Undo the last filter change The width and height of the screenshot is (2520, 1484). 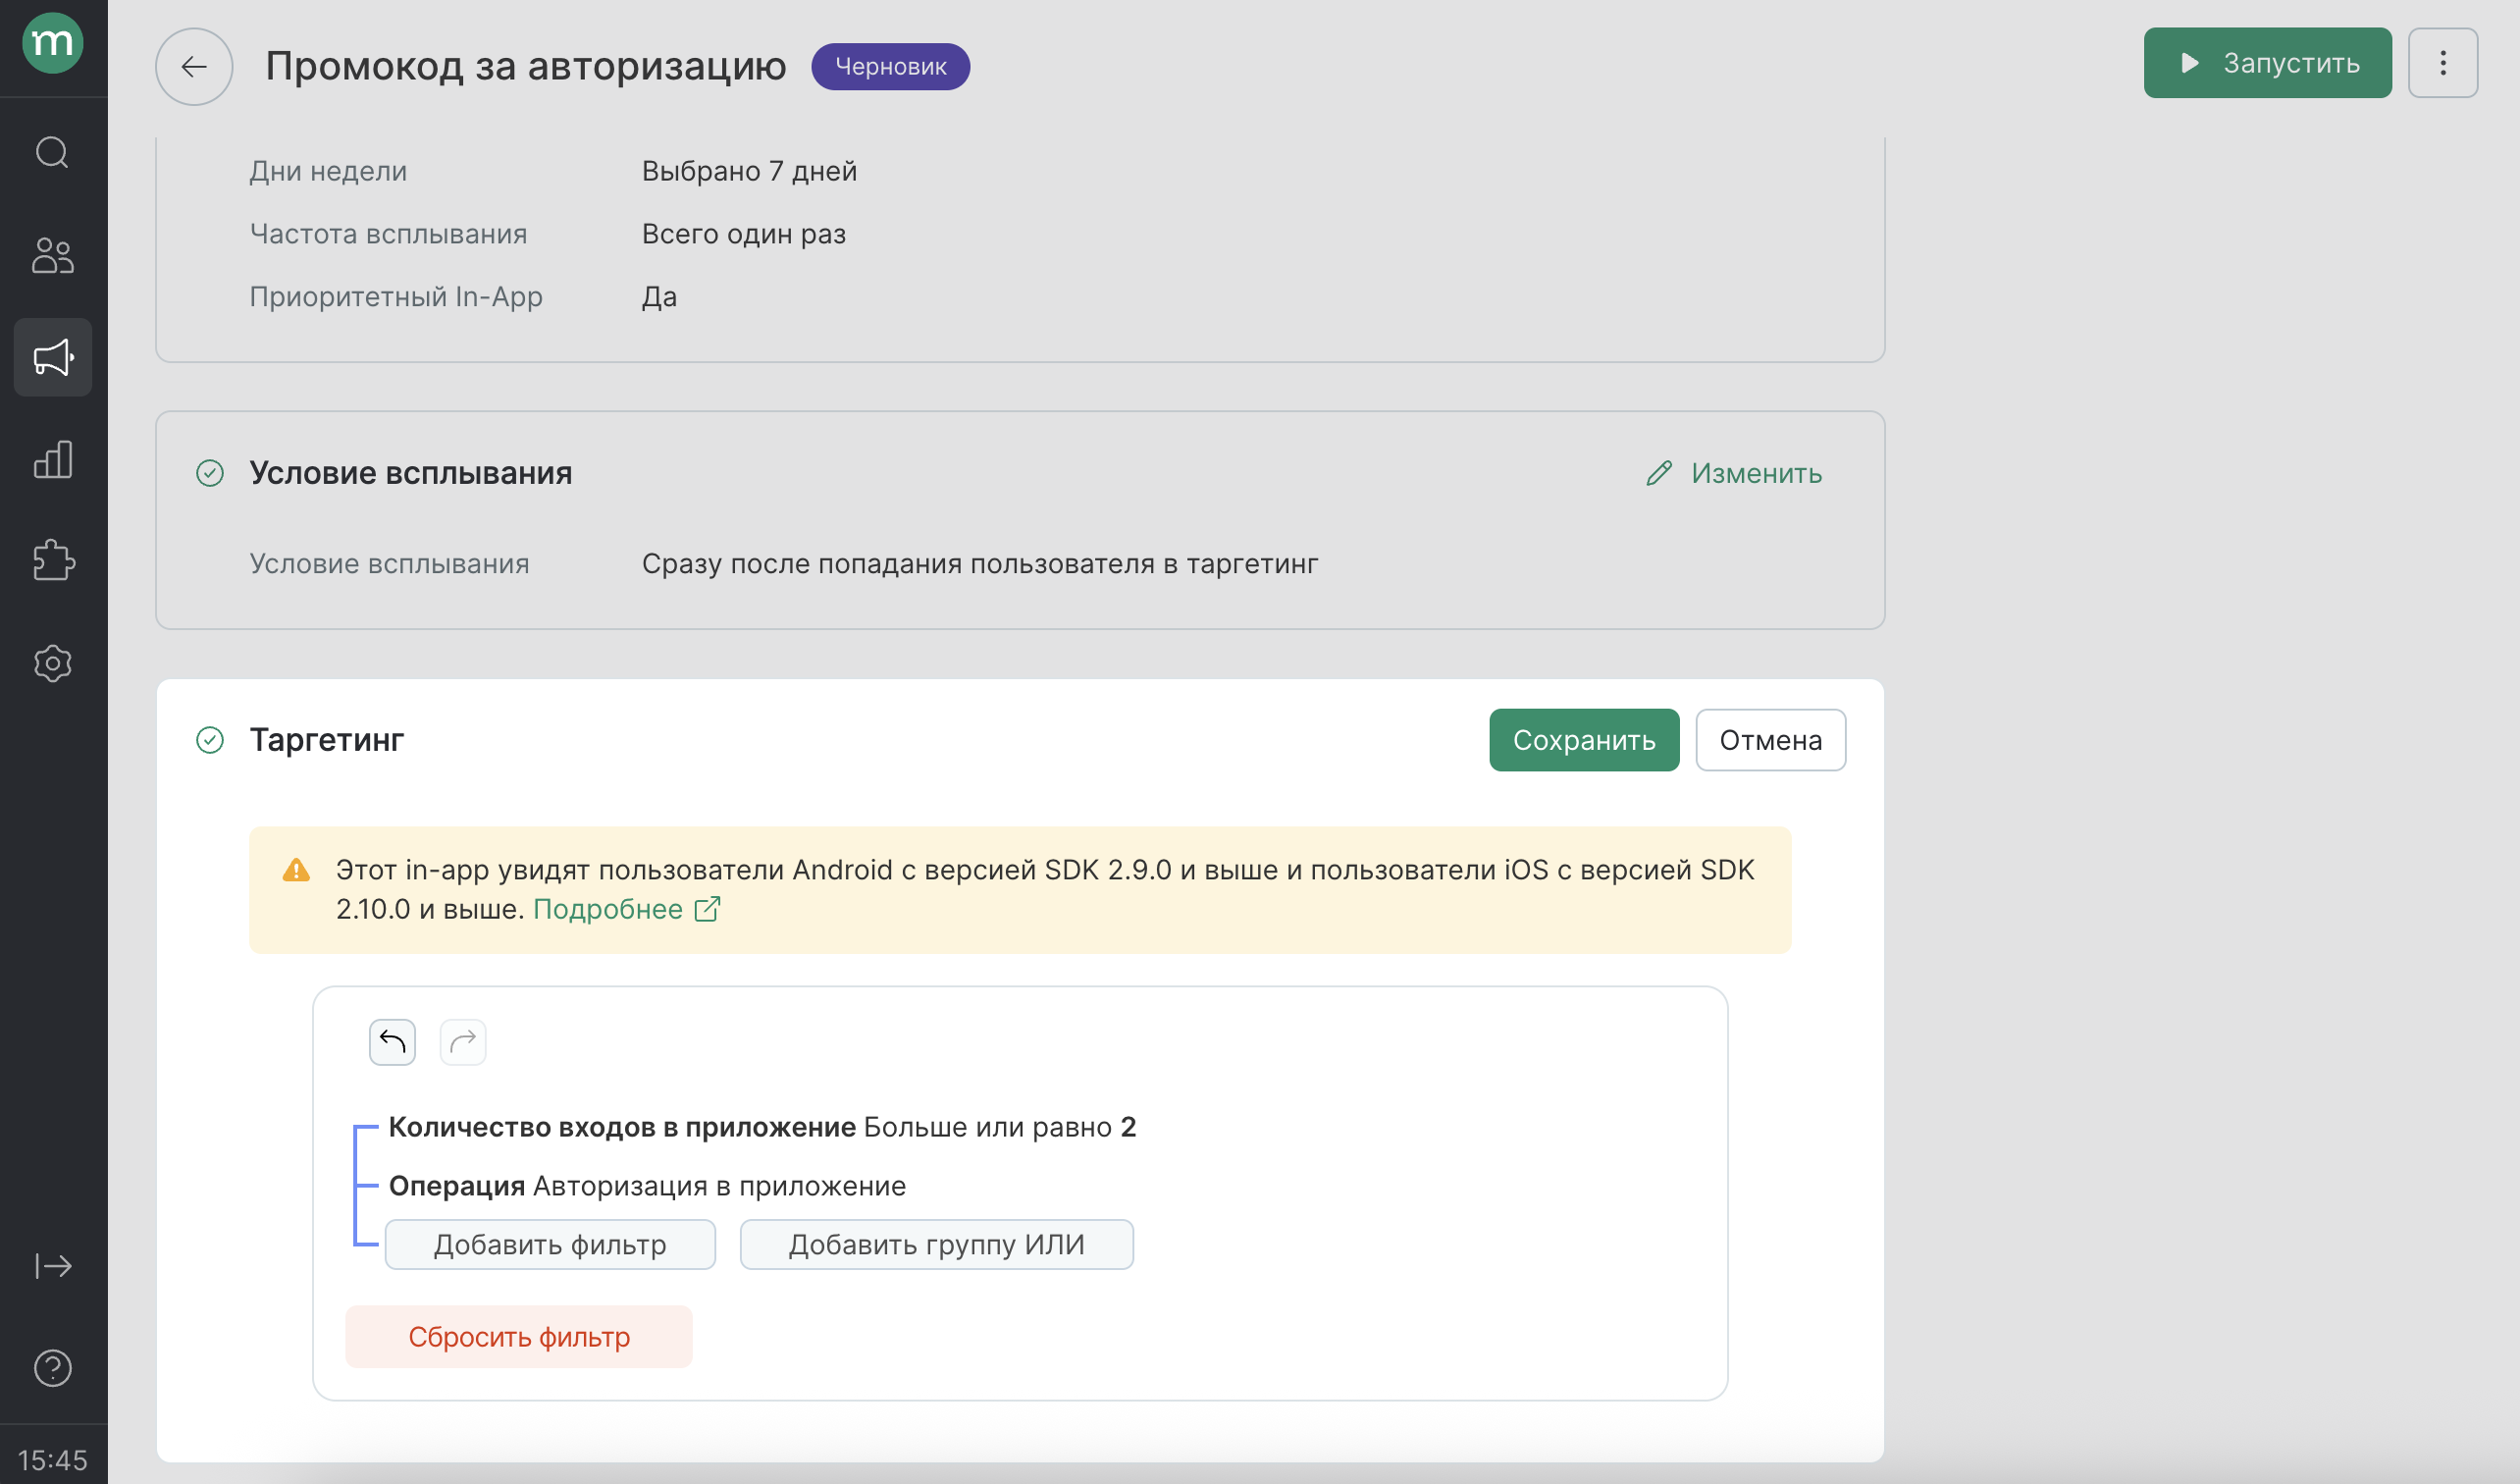392,1042
